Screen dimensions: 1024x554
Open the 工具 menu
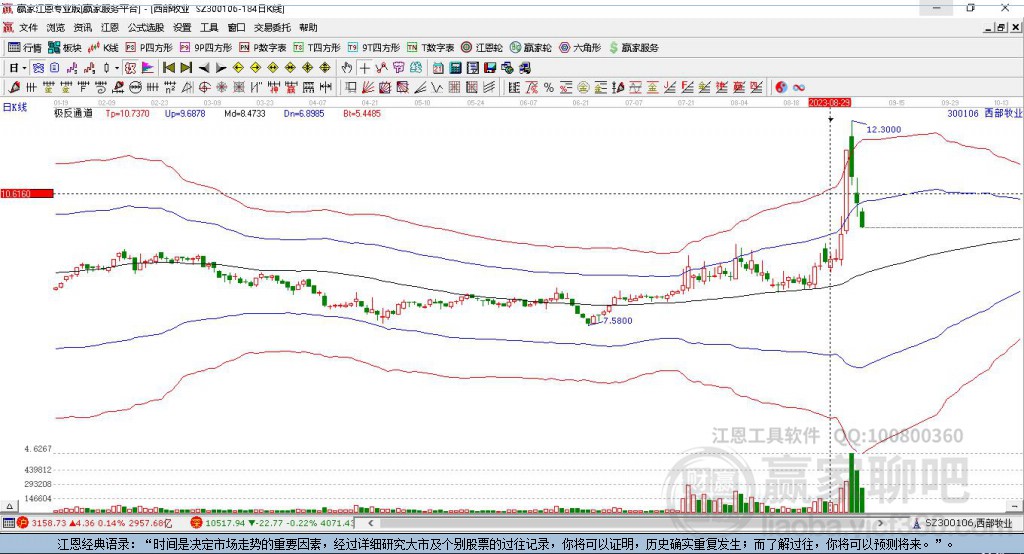[x=209, y=27]
